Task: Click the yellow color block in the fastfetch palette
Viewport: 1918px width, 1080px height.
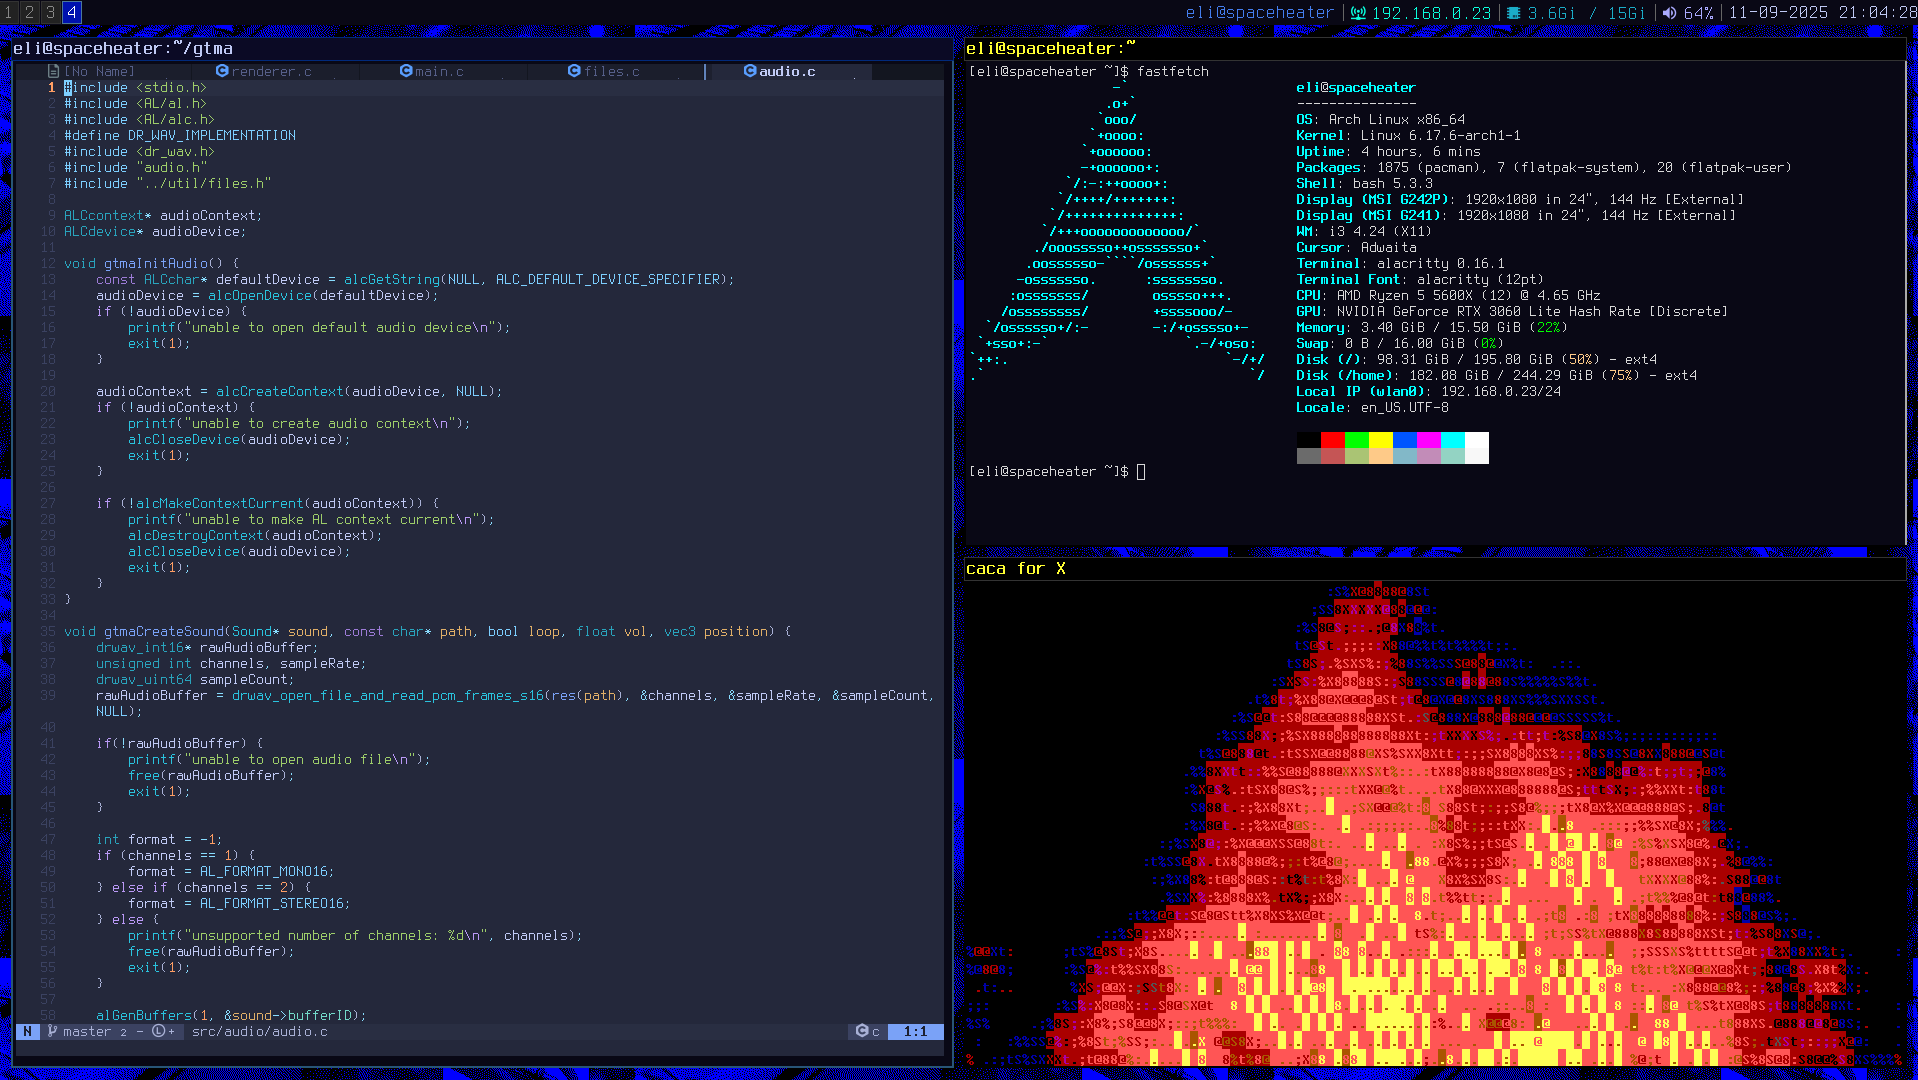Action: coord(1380,440)
